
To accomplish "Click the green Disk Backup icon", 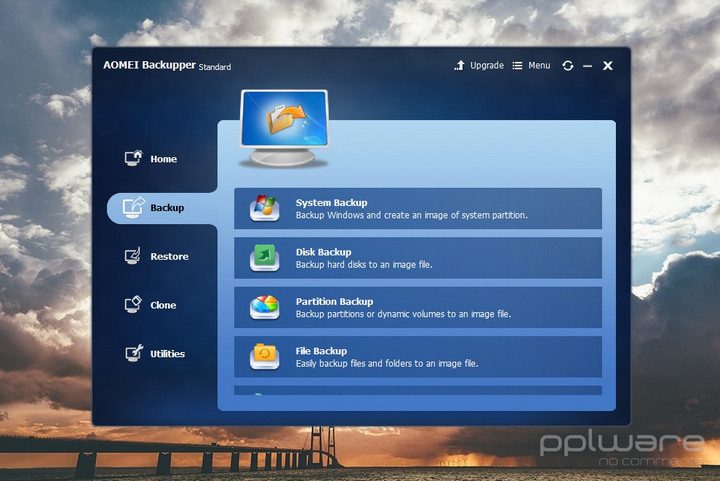I will coord(265,258).
